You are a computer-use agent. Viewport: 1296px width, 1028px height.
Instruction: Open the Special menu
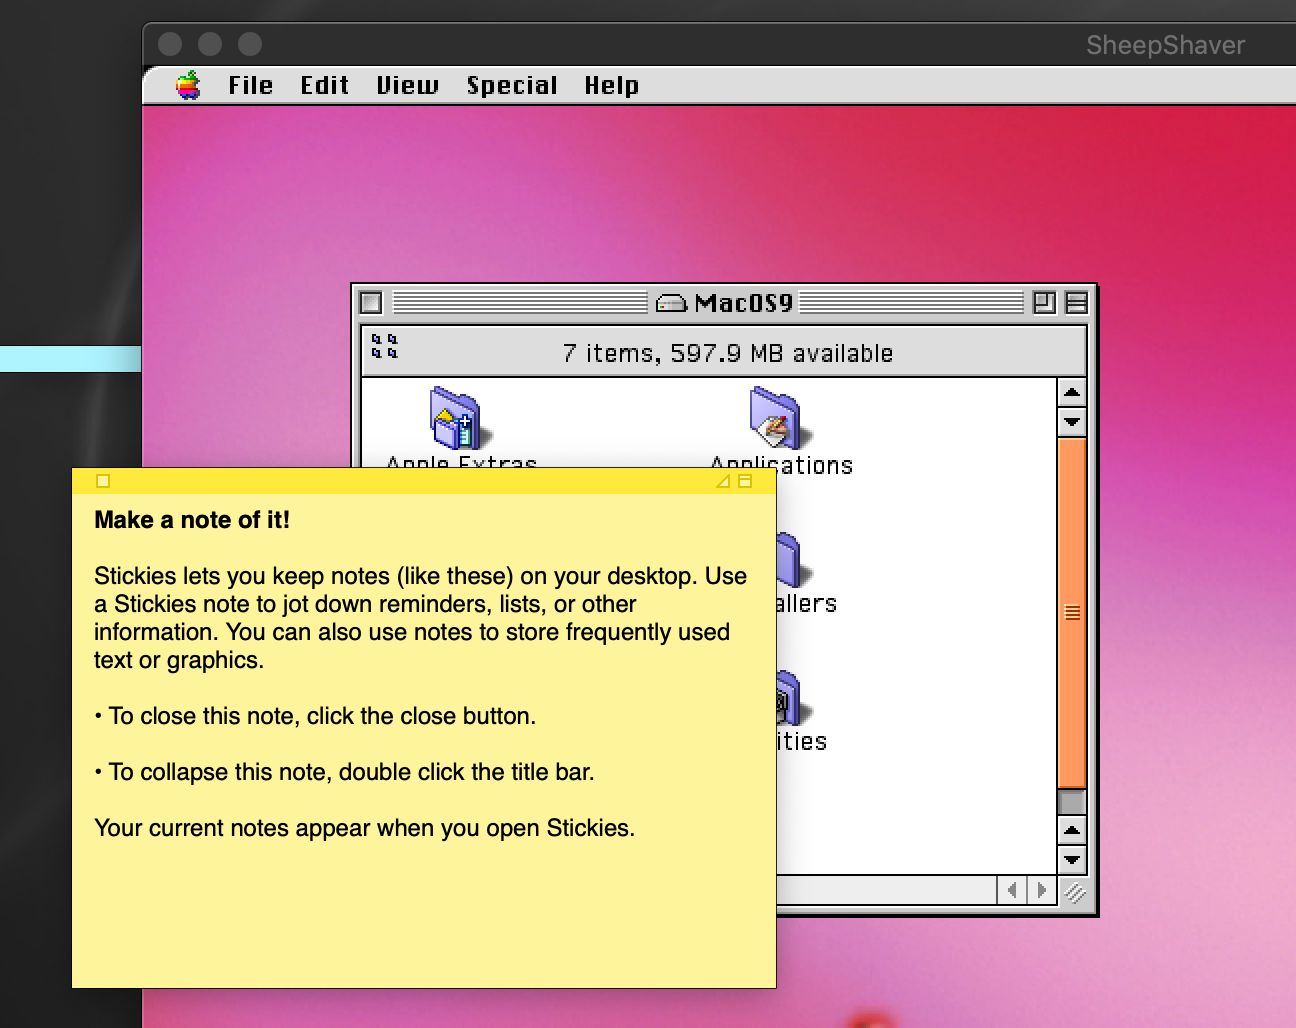pyautogui.click(x=512, y=85)
